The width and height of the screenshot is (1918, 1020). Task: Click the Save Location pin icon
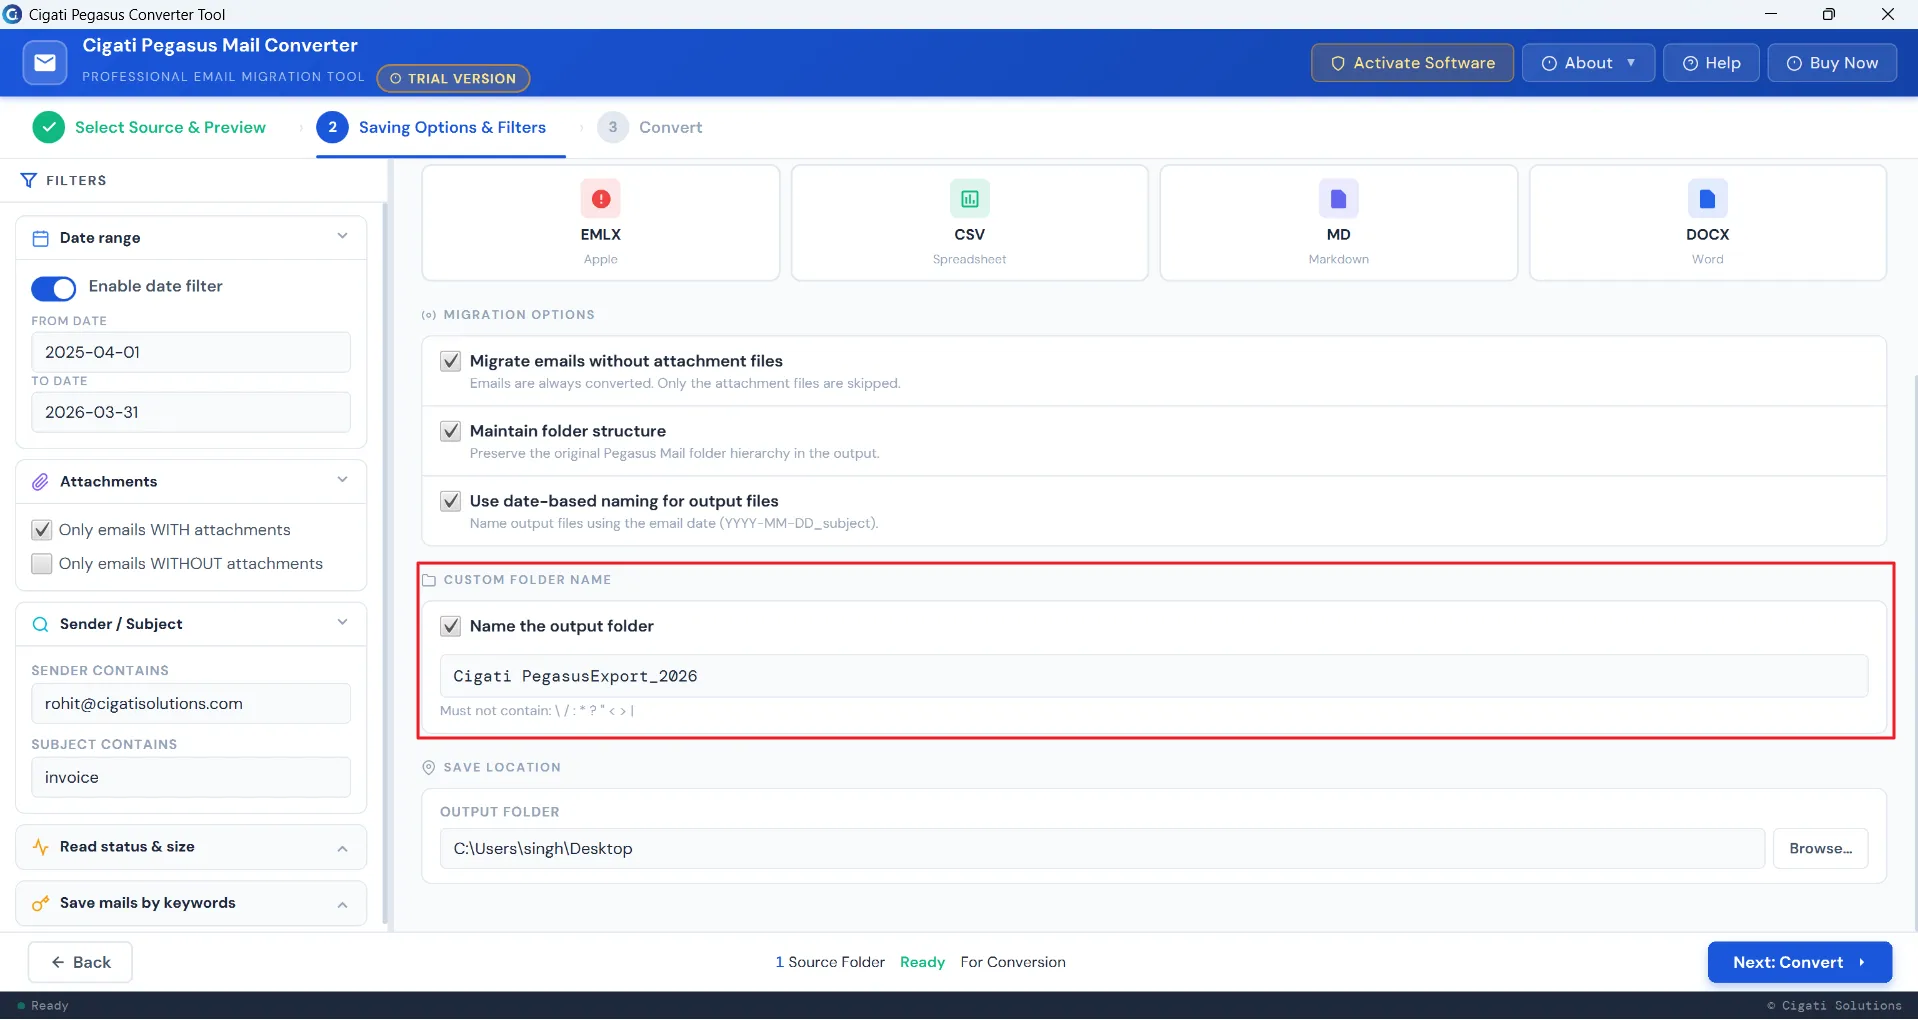point(429,767)
